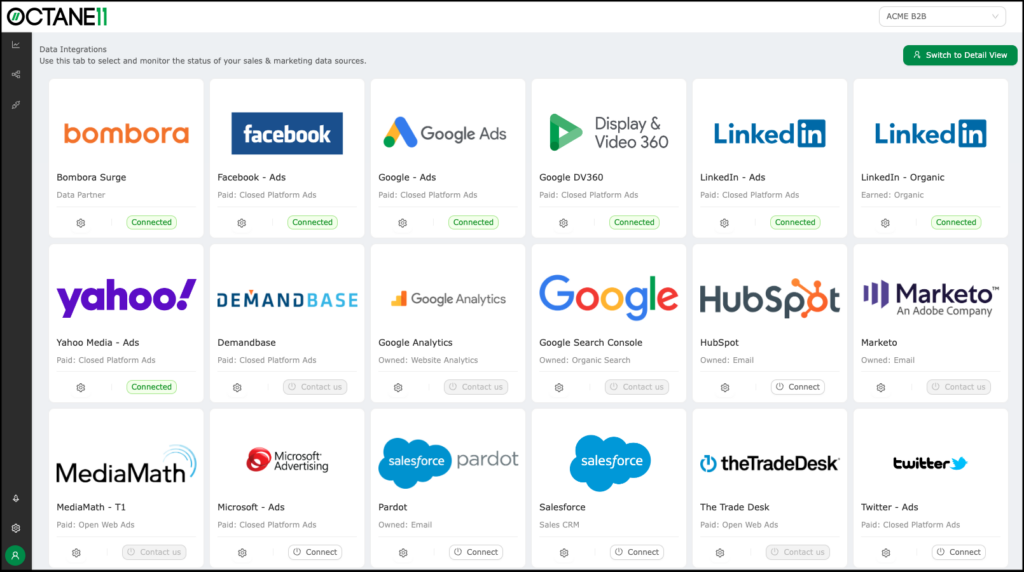Open the Microsoft - Ads settings gear
1024x572 pixels.
pos(242,552)
